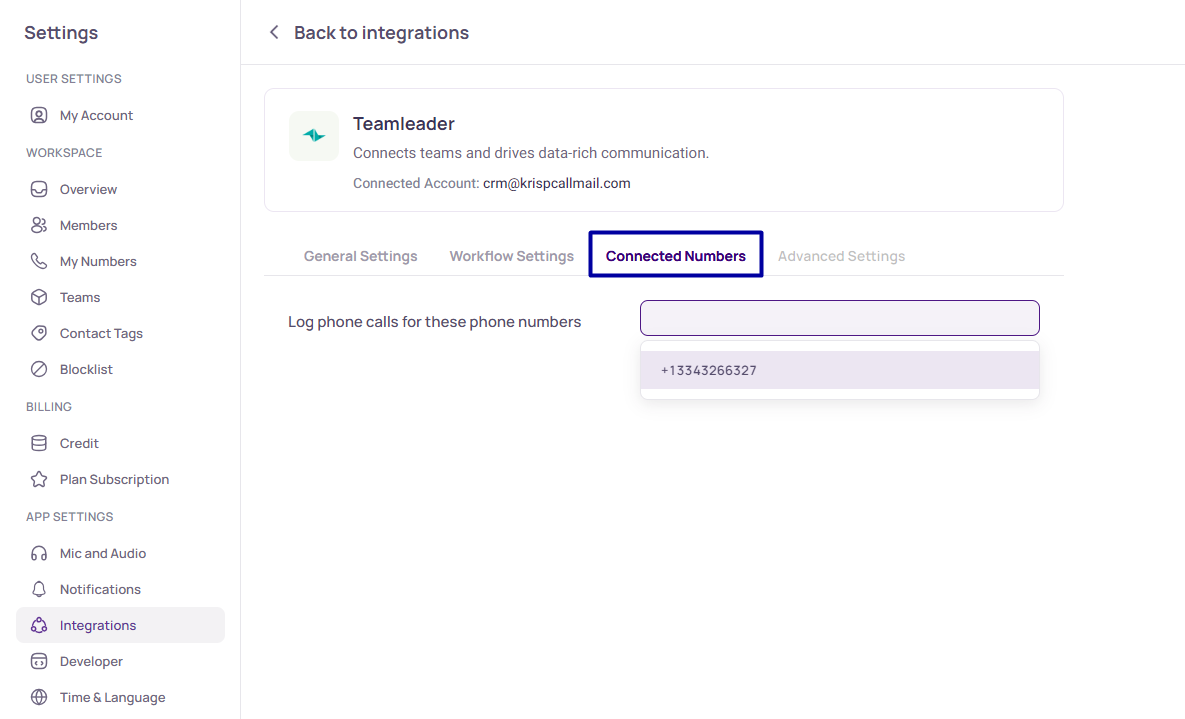This screenshot has height=719, width=1185.
Task: Choose +13343266327 from the dropdown list
Action: pyautogui.click(x=840, y=370)
